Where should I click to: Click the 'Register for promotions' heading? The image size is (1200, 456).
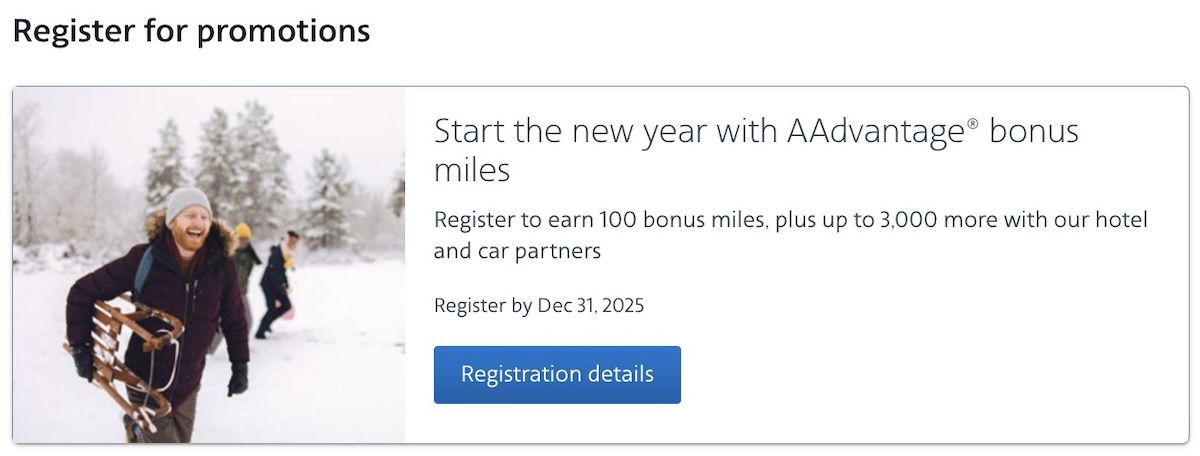pos(191,31)
